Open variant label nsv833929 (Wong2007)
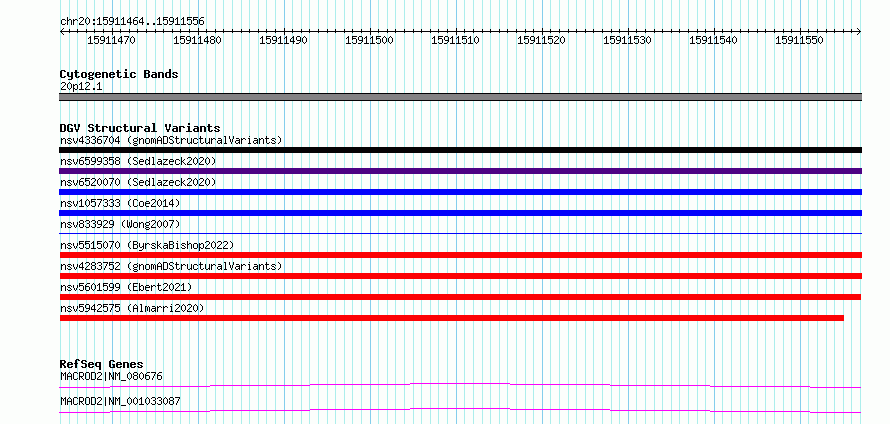The width and height of the screenshot is (890, 424). [x=120, y=224]
